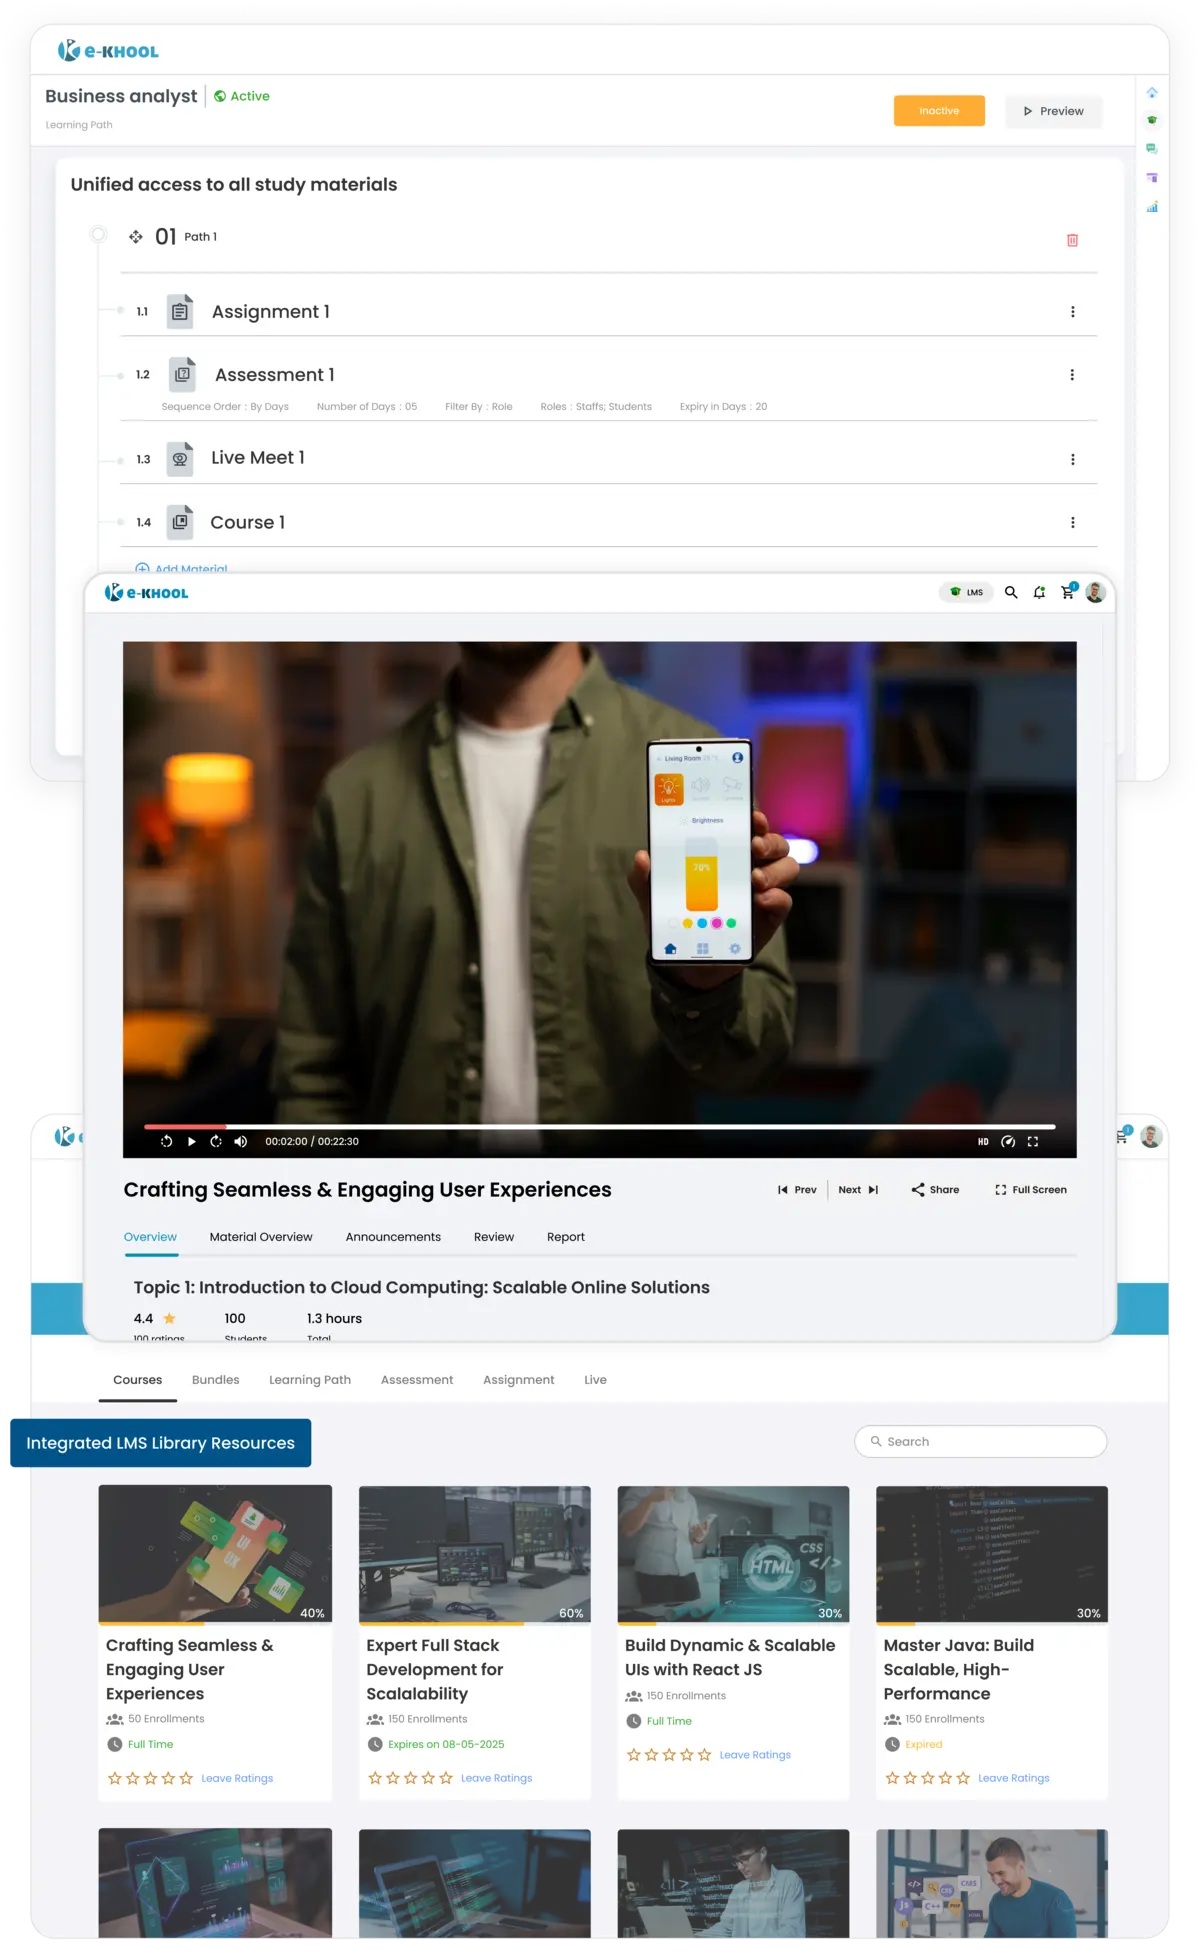This screenshot has width=1200, height=1959.
Task: Click the Full Screen button below the video
Action: pos(1031,1190)
